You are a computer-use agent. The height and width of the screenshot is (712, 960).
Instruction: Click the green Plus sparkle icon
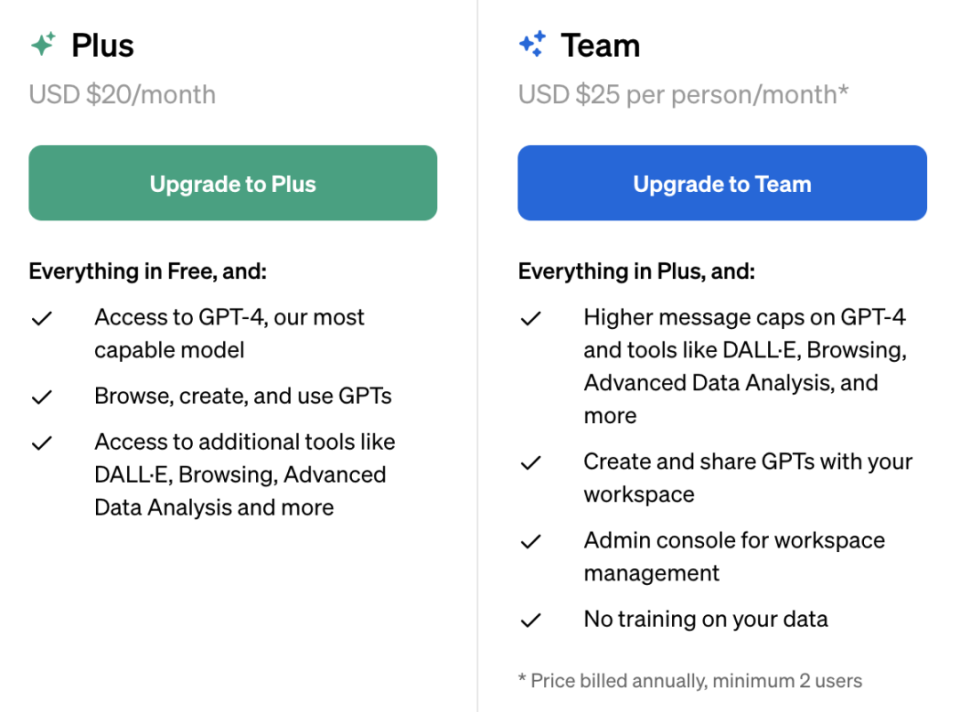43,45
